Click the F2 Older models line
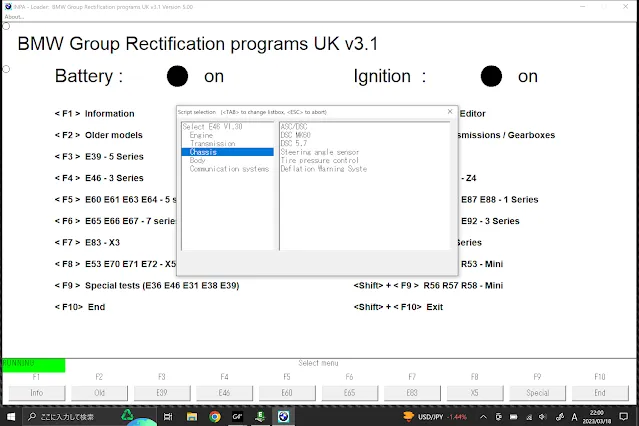Image resolution: width=639 pixels, height=426 pixels. point(99,135)
